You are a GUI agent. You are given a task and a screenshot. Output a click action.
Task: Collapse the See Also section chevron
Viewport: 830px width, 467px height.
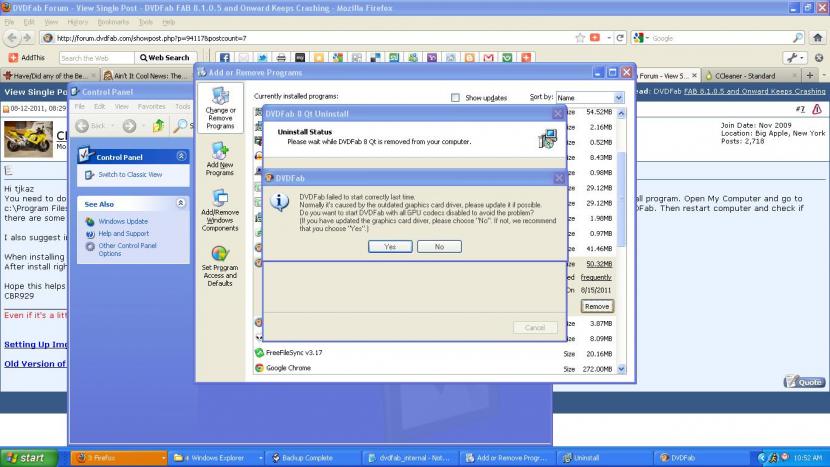pos(181,203)
